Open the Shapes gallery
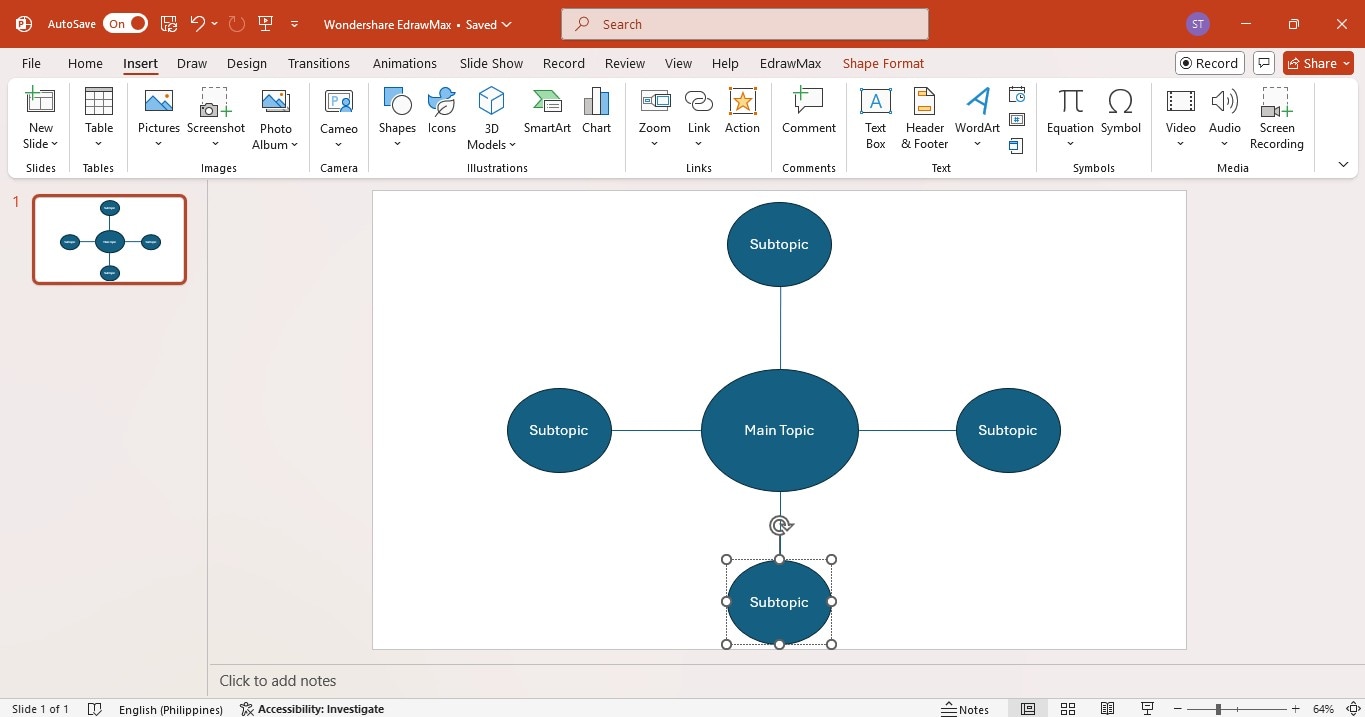The height and width of the screenshot is (717, 1365). 397,118
